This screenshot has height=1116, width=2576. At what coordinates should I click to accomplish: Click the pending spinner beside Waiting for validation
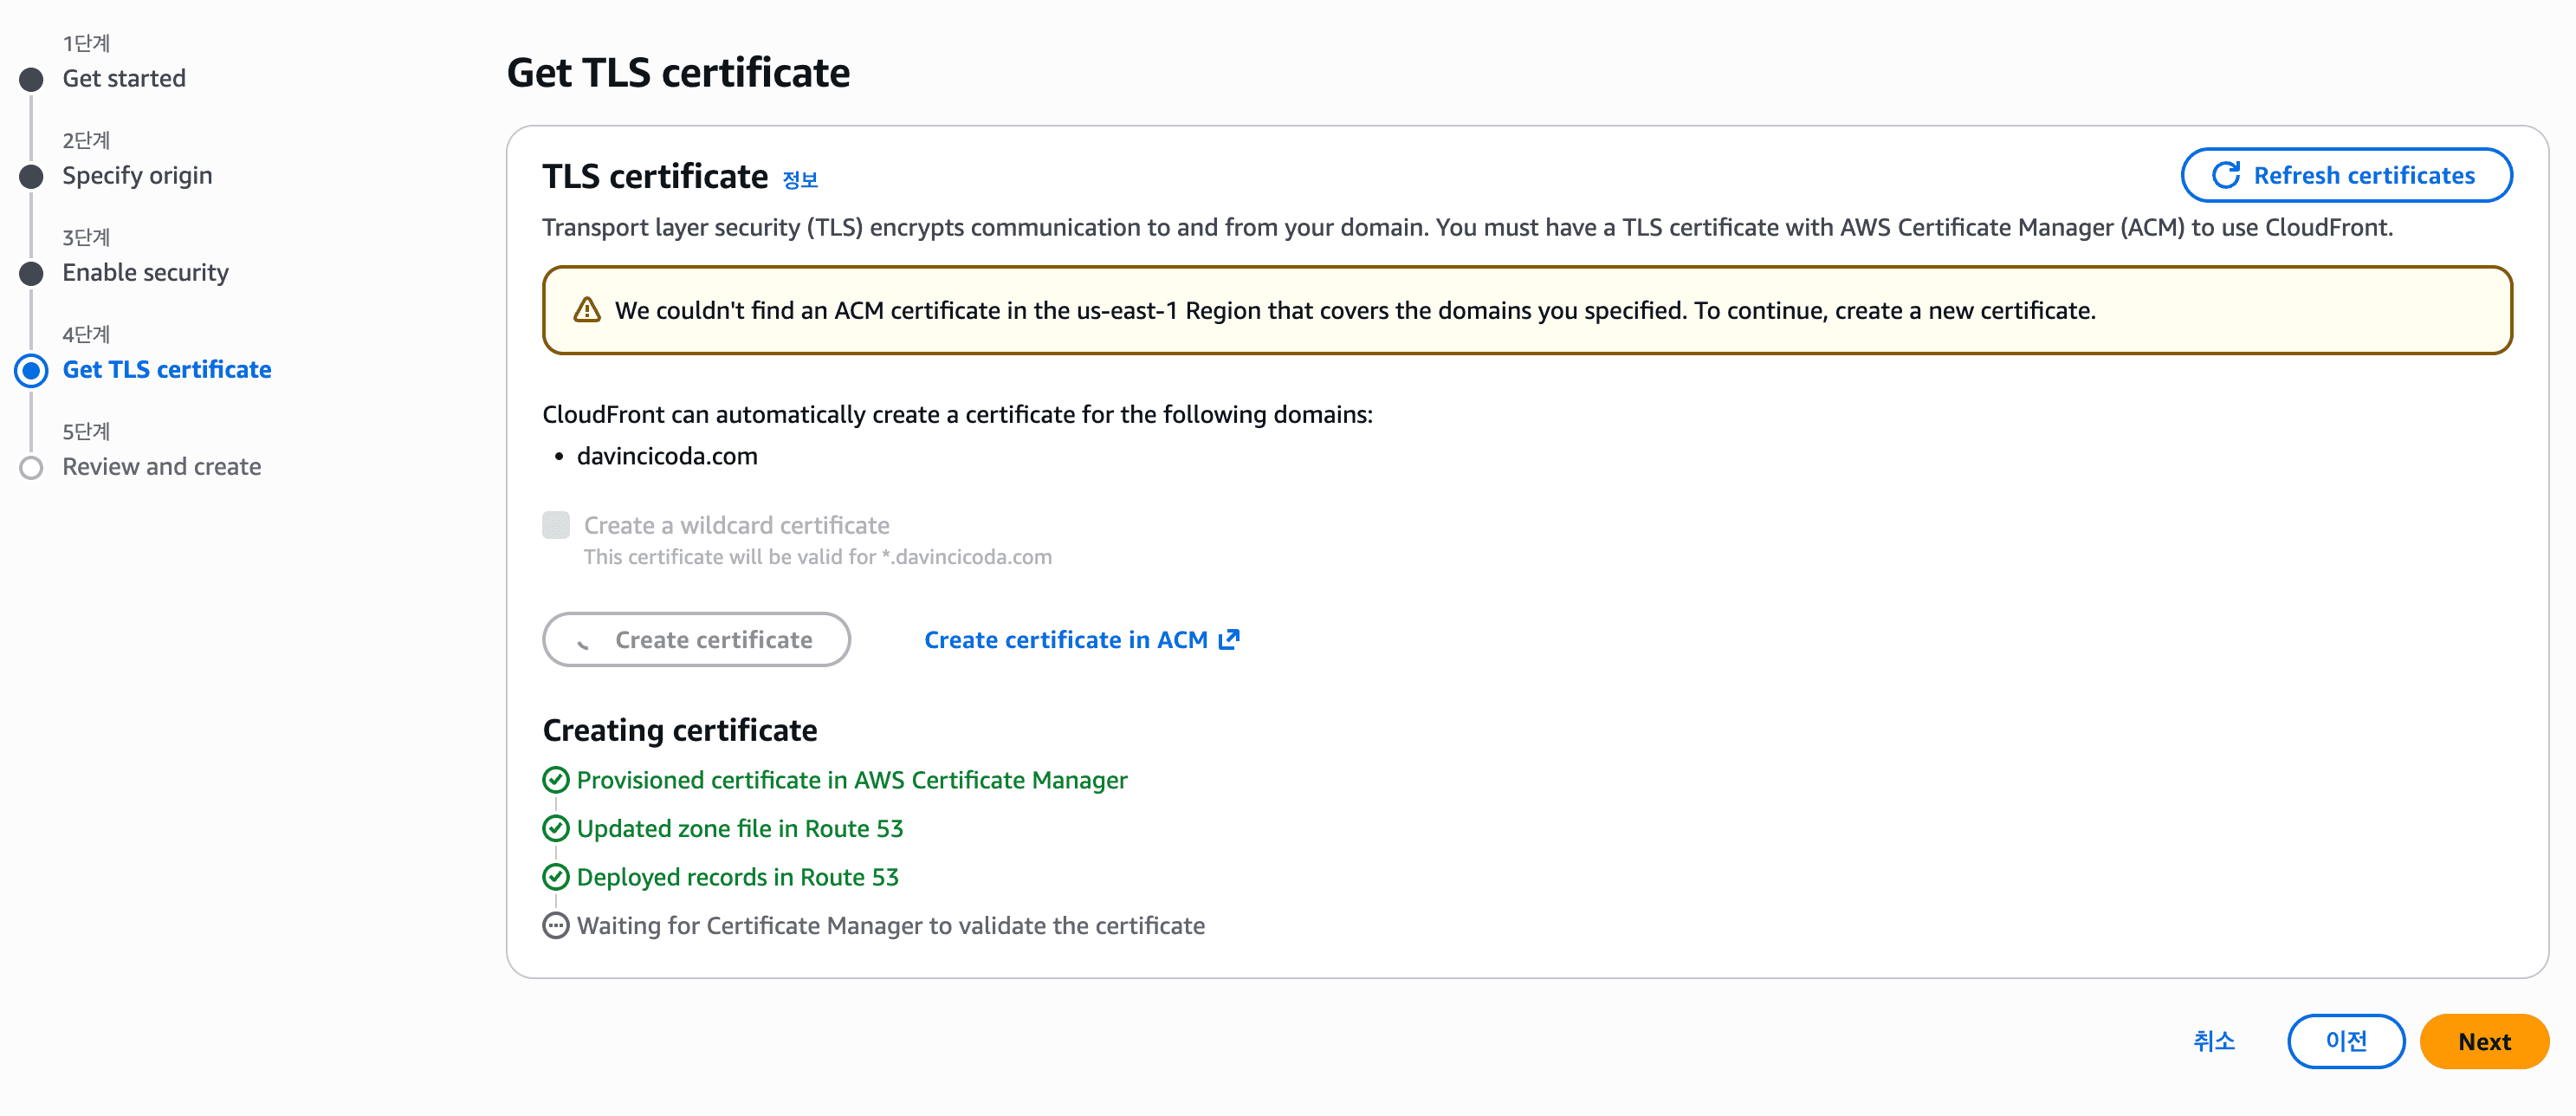556,925
